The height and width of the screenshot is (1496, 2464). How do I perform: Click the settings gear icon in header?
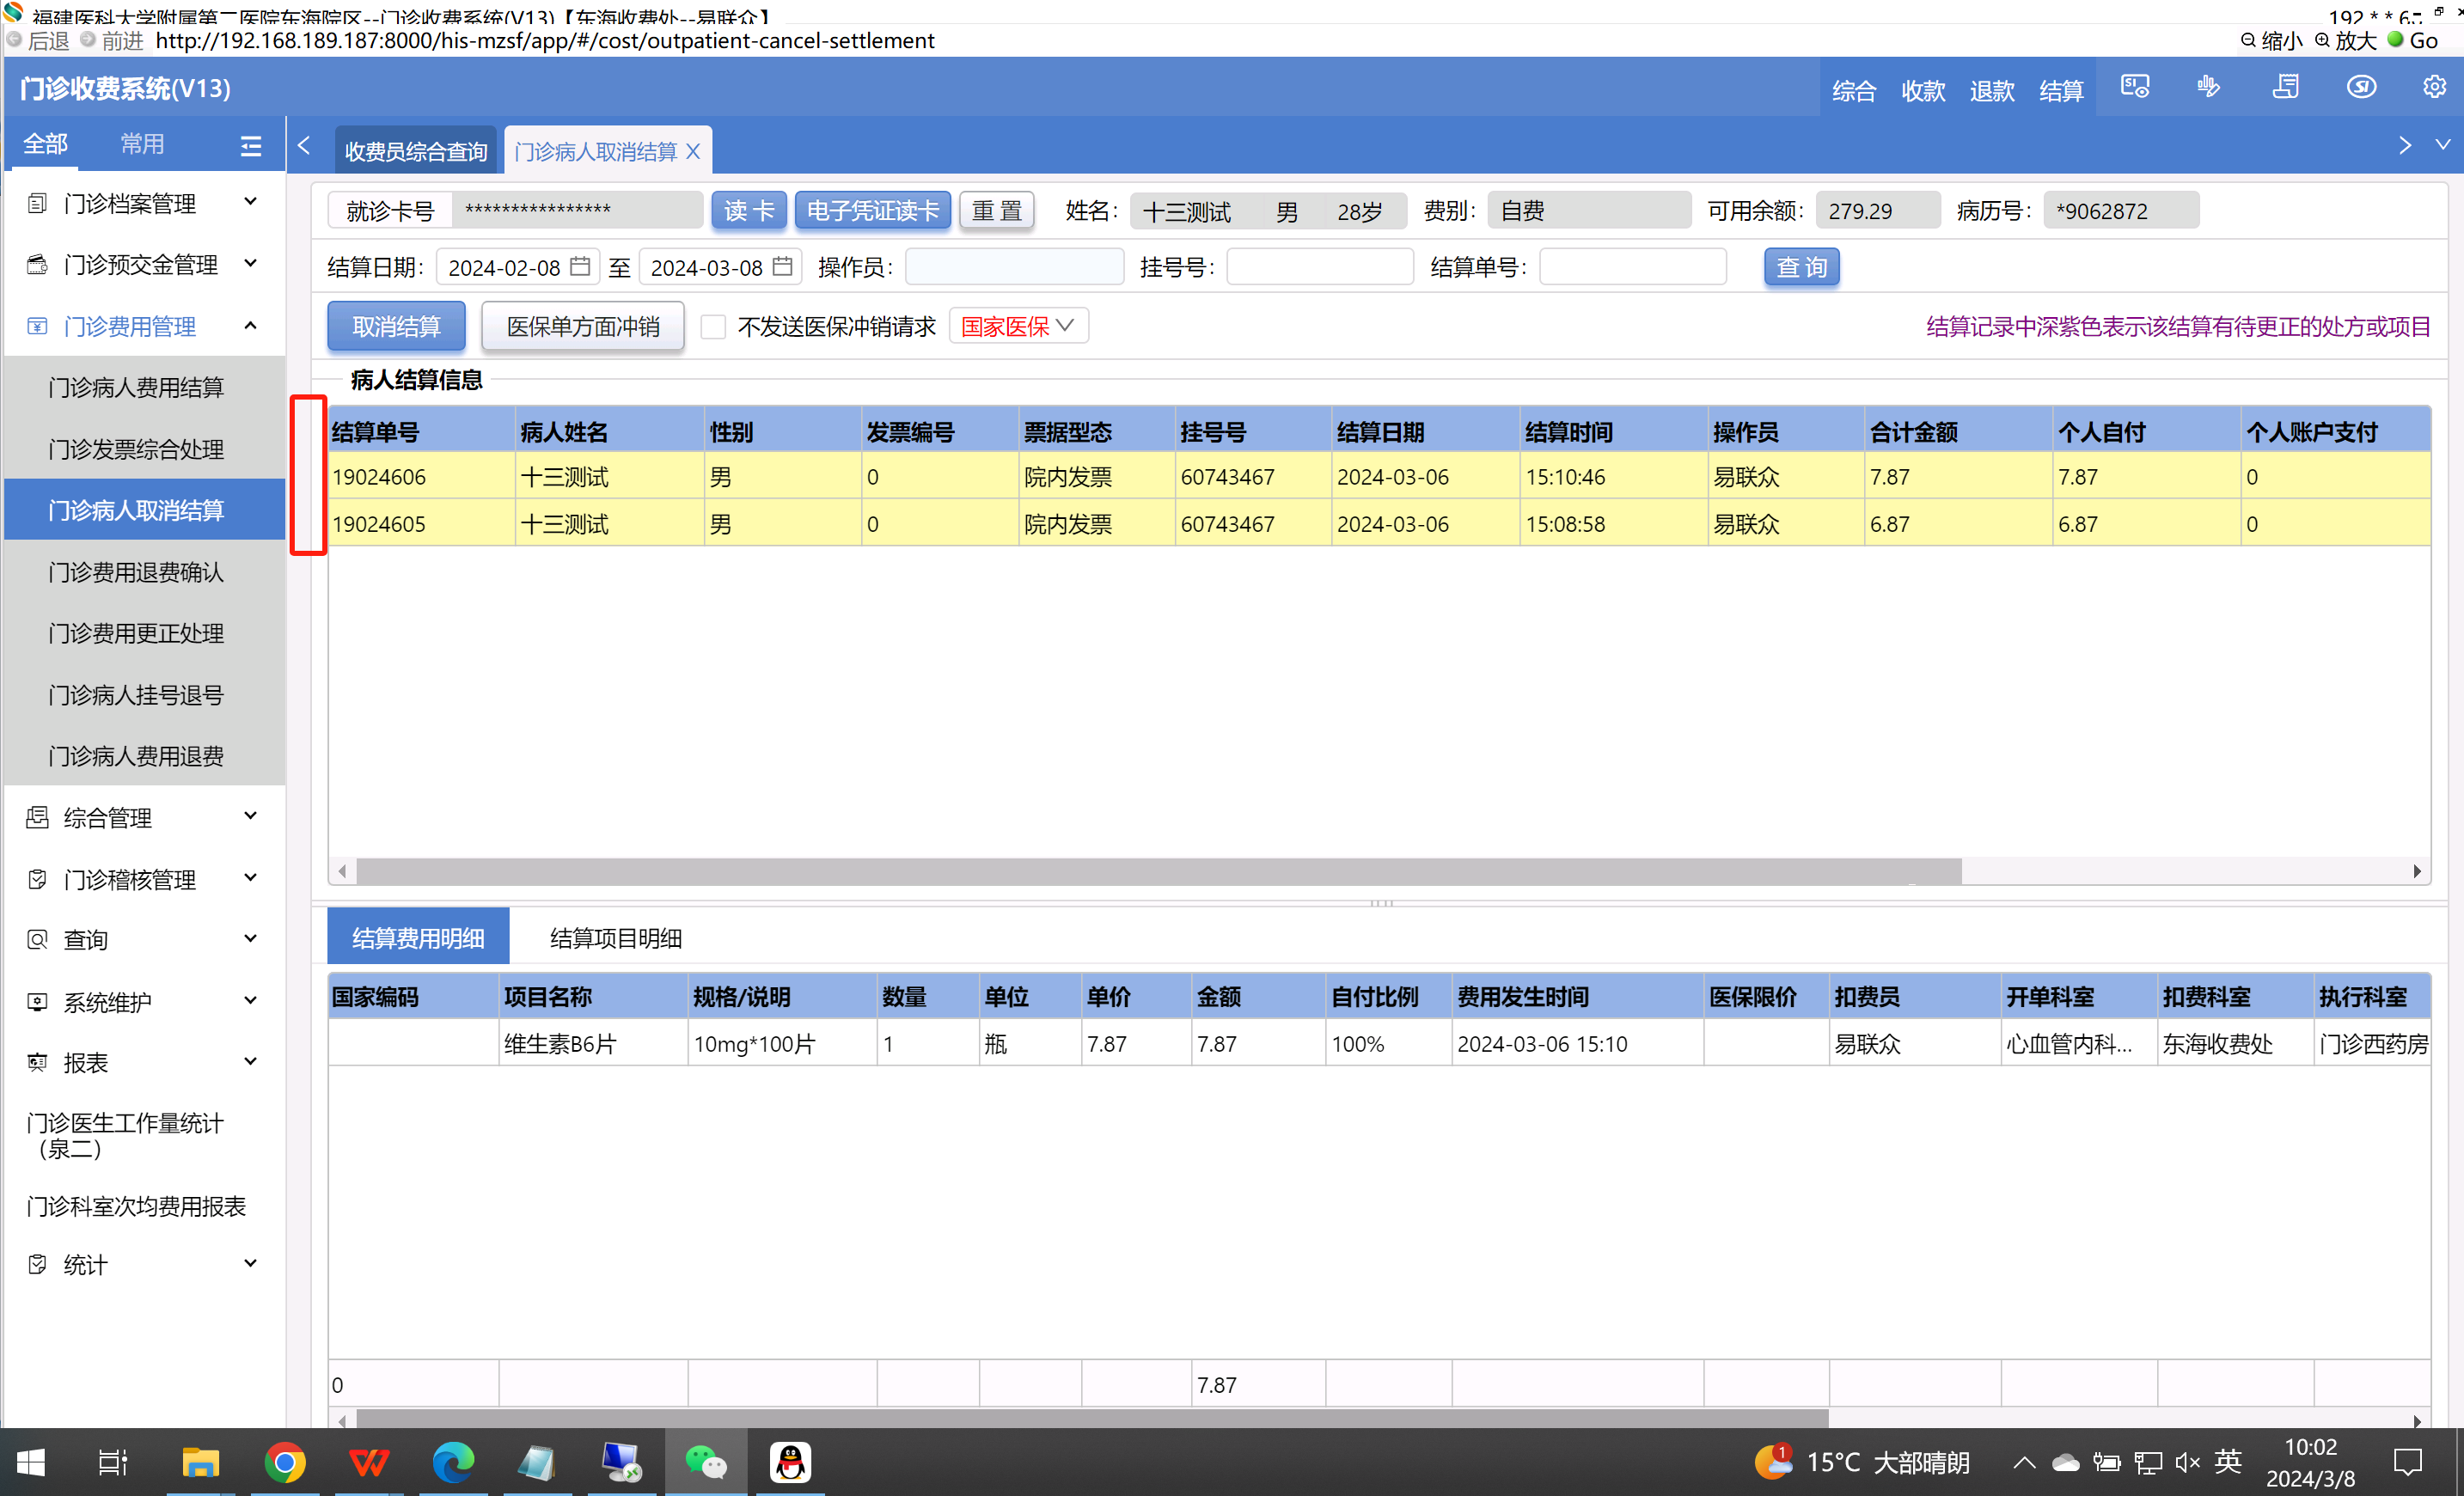(x=2433, y=87)
